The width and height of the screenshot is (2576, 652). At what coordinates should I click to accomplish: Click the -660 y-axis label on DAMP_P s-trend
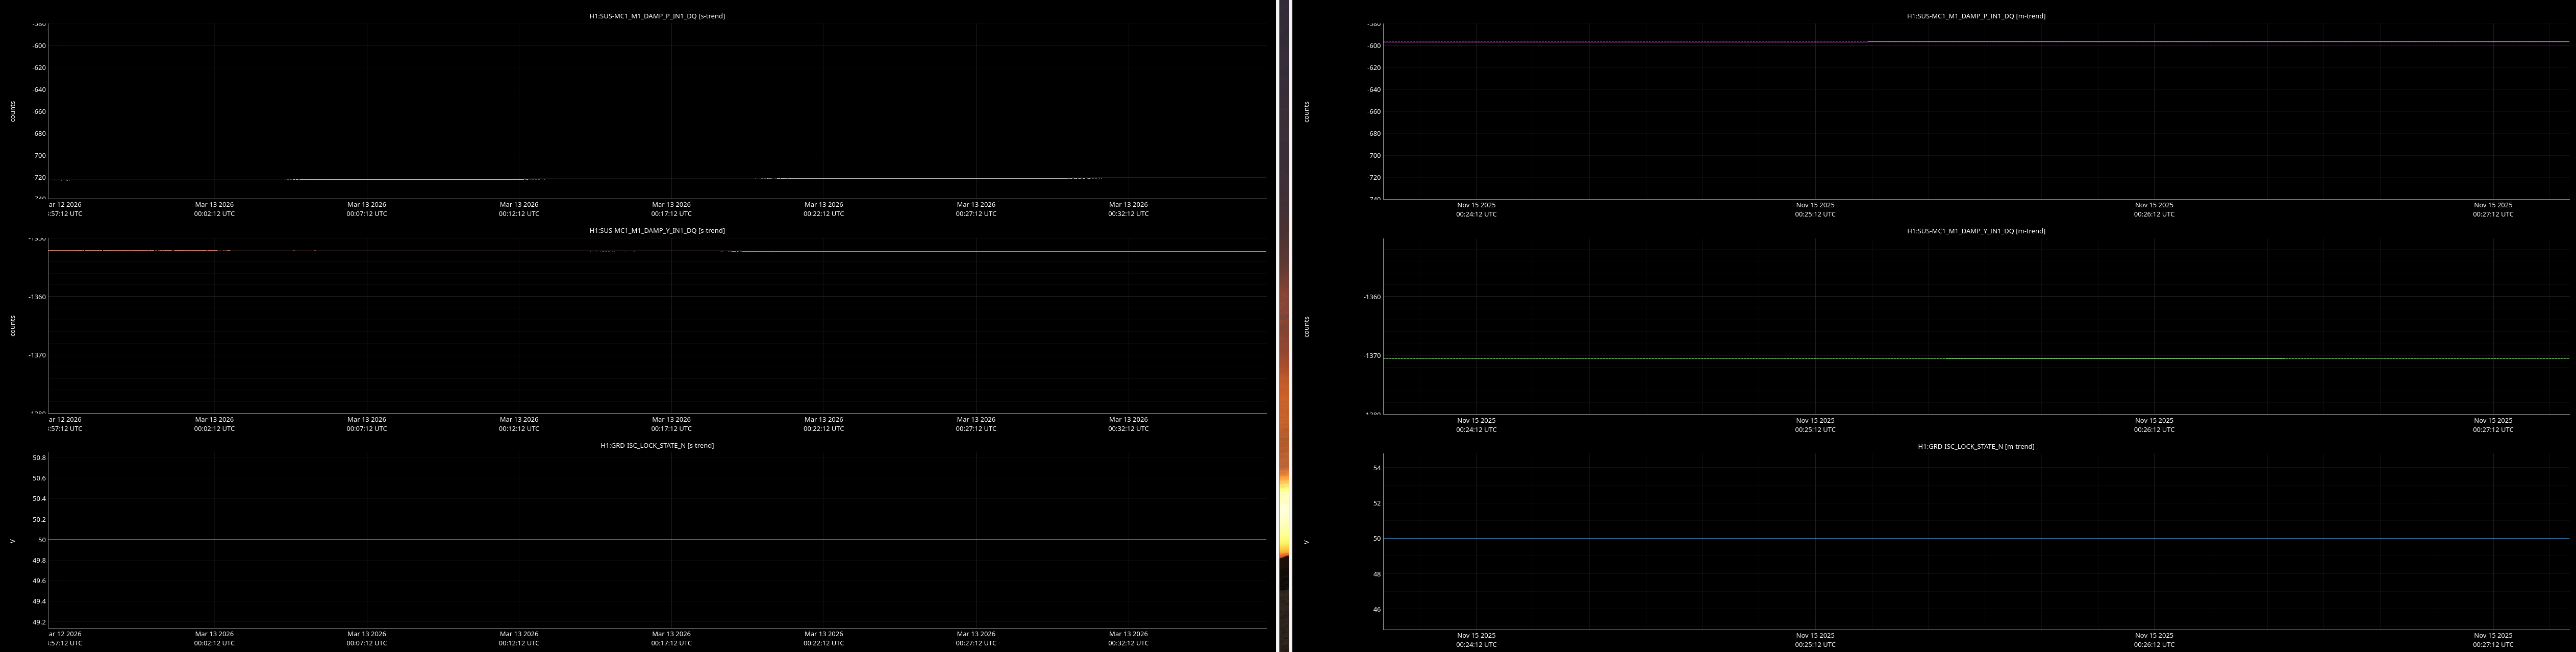(39, 112)
